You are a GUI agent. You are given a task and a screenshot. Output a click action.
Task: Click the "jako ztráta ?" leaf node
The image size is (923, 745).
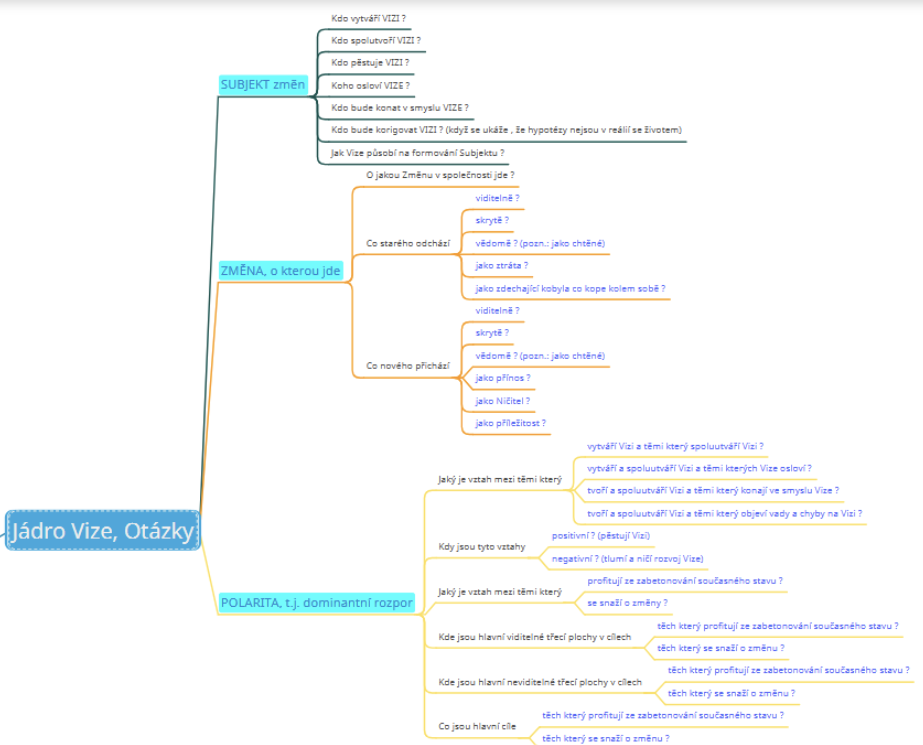502,266
